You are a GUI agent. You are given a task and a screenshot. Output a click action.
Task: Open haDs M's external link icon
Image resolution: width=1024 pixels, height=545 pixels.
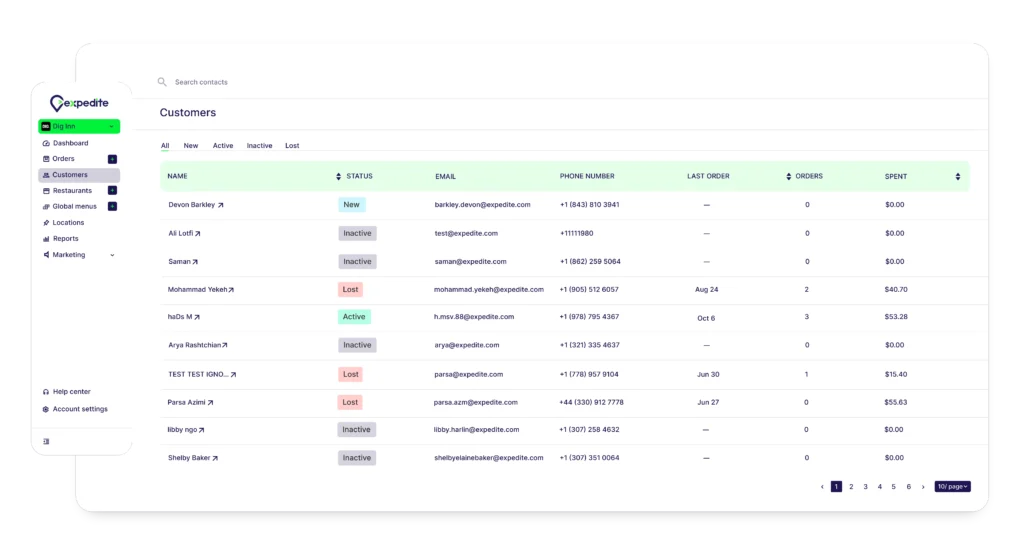coord(197,317)
